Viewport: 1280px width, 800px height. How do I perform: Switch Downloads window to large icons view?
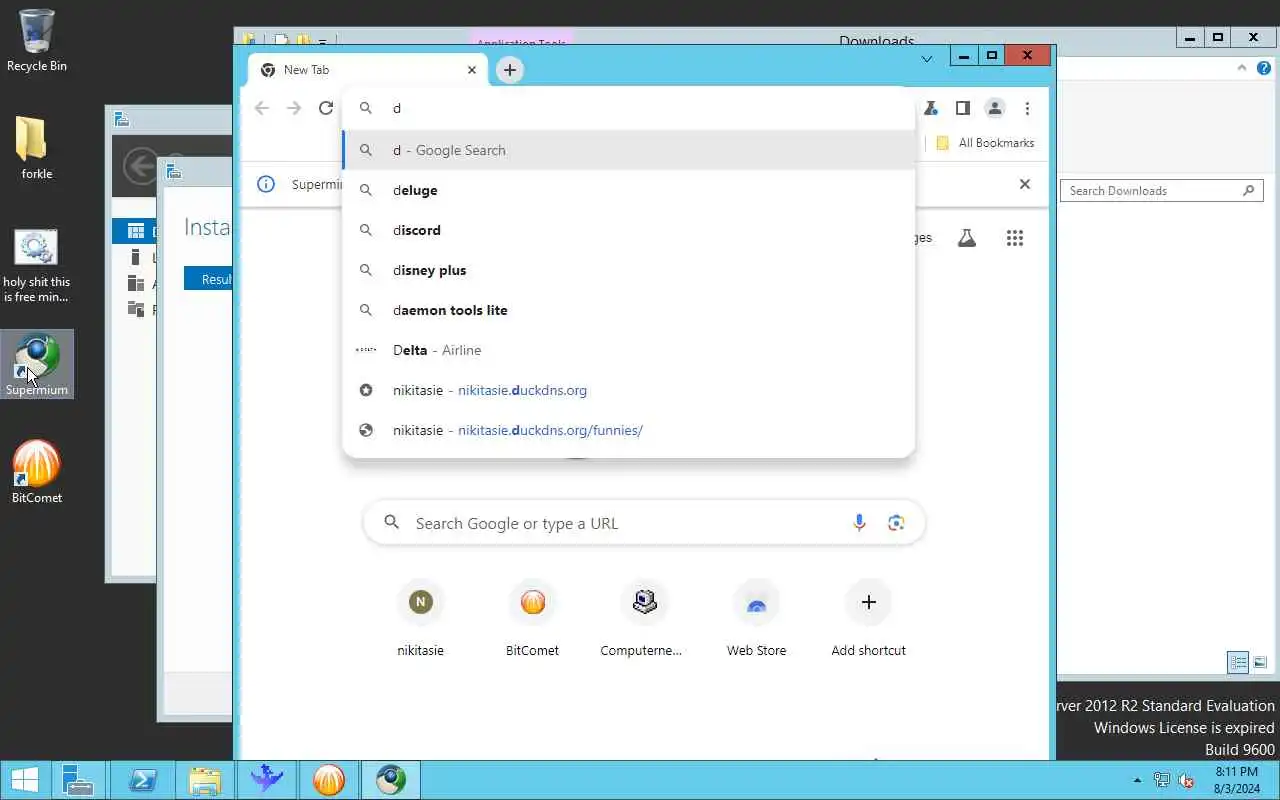[x=1260, y=662]
